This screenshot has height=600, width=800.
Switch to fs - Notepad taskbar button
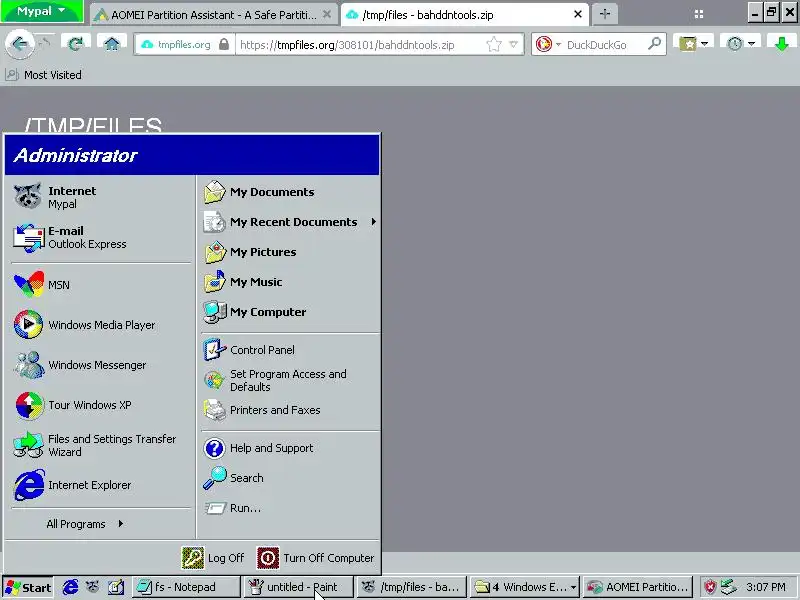(186, 587)
